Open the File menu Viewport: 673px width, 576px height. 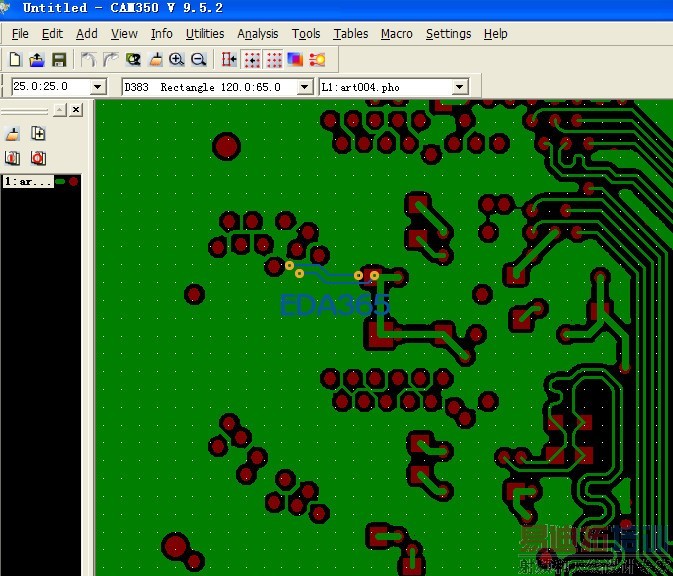[x=20, y=33]
